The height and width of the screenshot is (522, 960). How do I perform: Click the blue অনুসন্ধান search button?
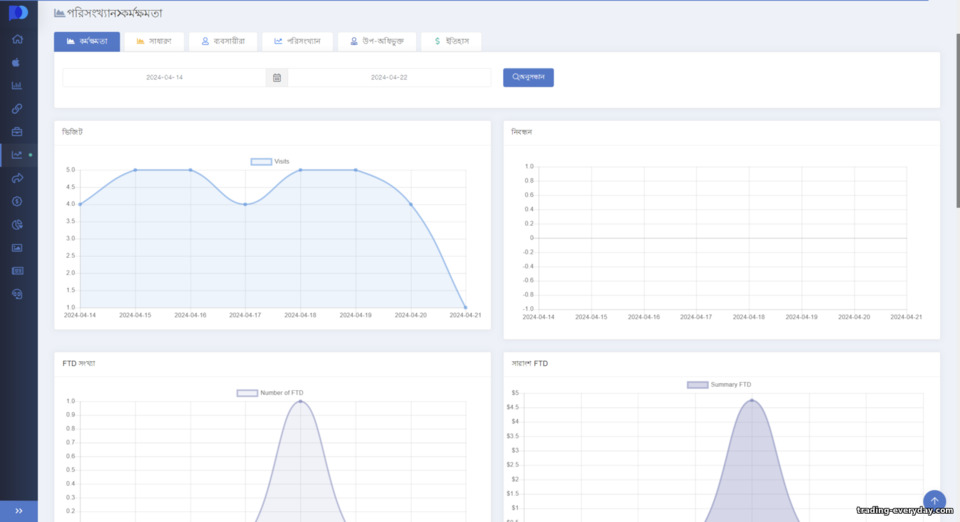click(528, 77)
